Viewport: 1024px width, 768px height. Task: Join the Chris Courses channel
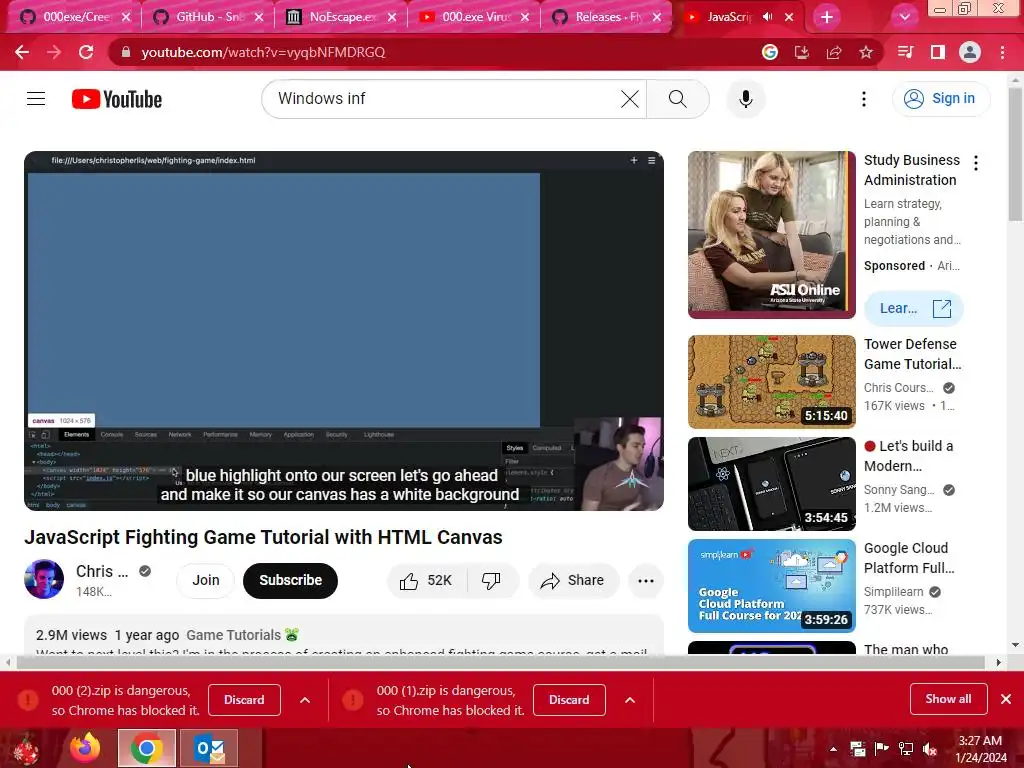pos(206,581)
